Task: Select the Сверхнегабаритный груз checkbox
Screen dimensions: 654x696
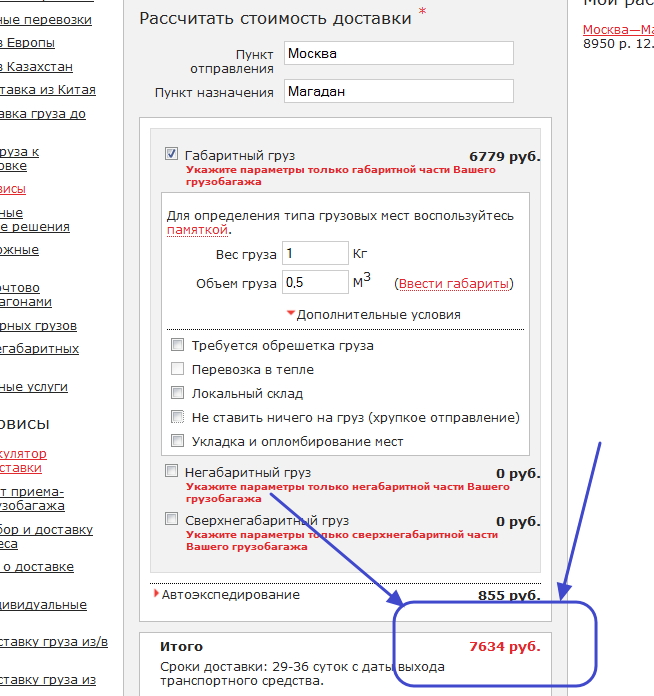Action: coord(172,520)
